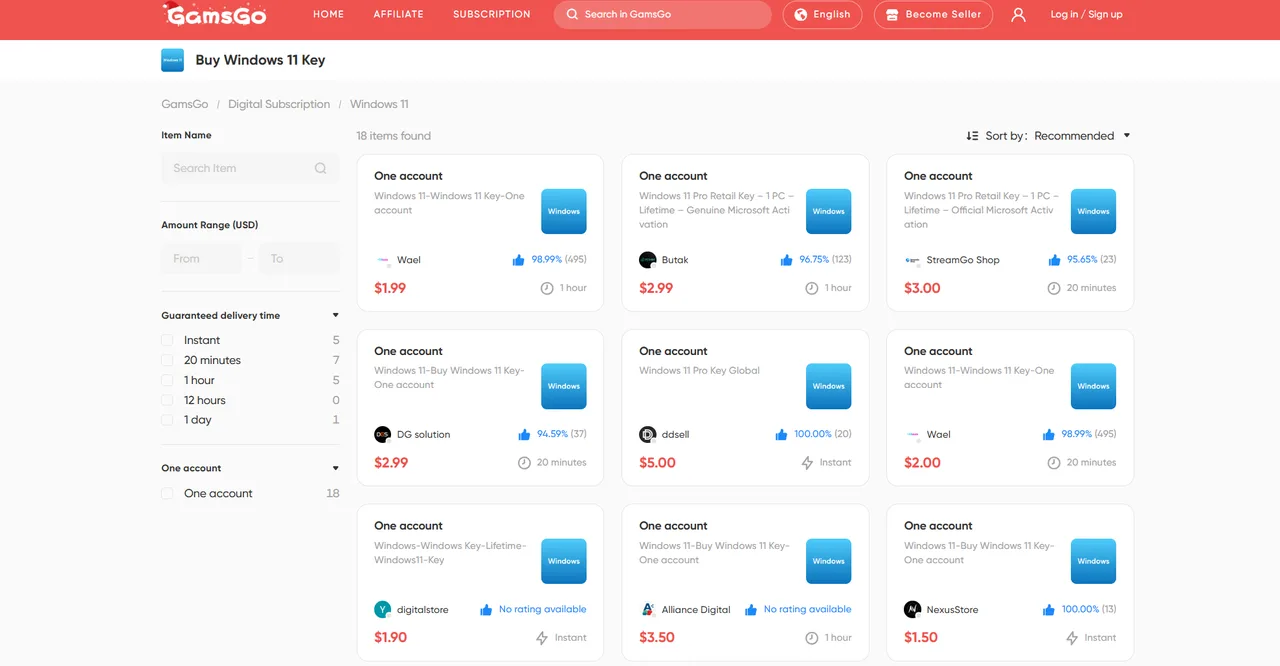
Task: Click the Windows thumbnail in StreamGo Shop listing
Action: pos(1093,211)
